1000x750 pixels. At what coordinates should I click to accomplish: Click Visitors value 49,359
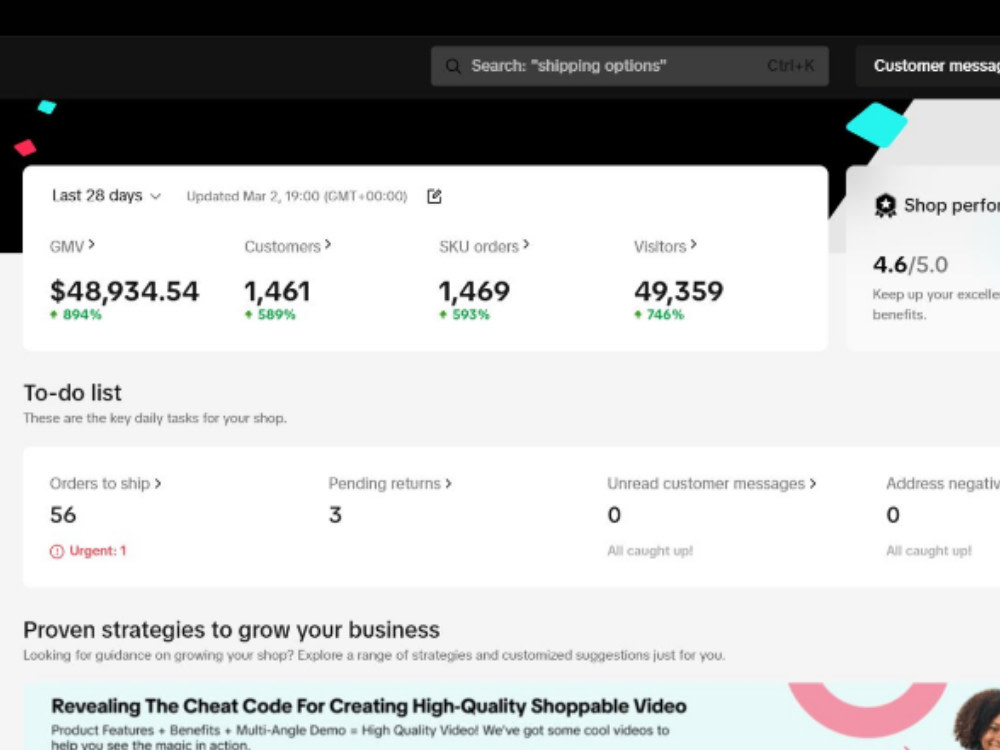click(679, 291)
